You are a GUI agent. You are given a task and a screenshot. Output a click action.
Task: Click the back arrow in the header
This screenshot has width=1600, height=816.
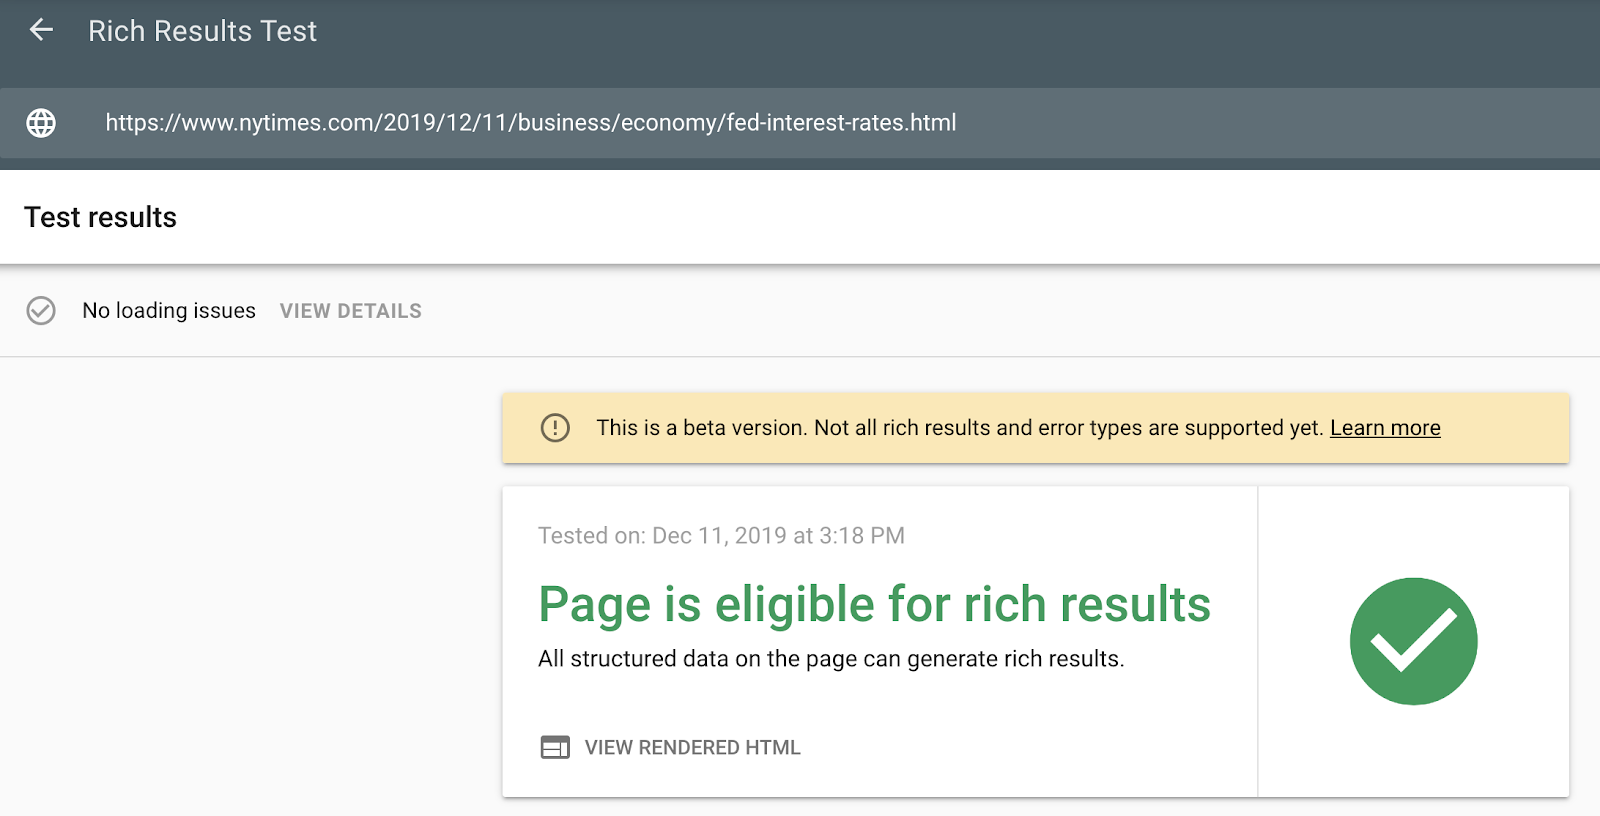click(41, 30)
